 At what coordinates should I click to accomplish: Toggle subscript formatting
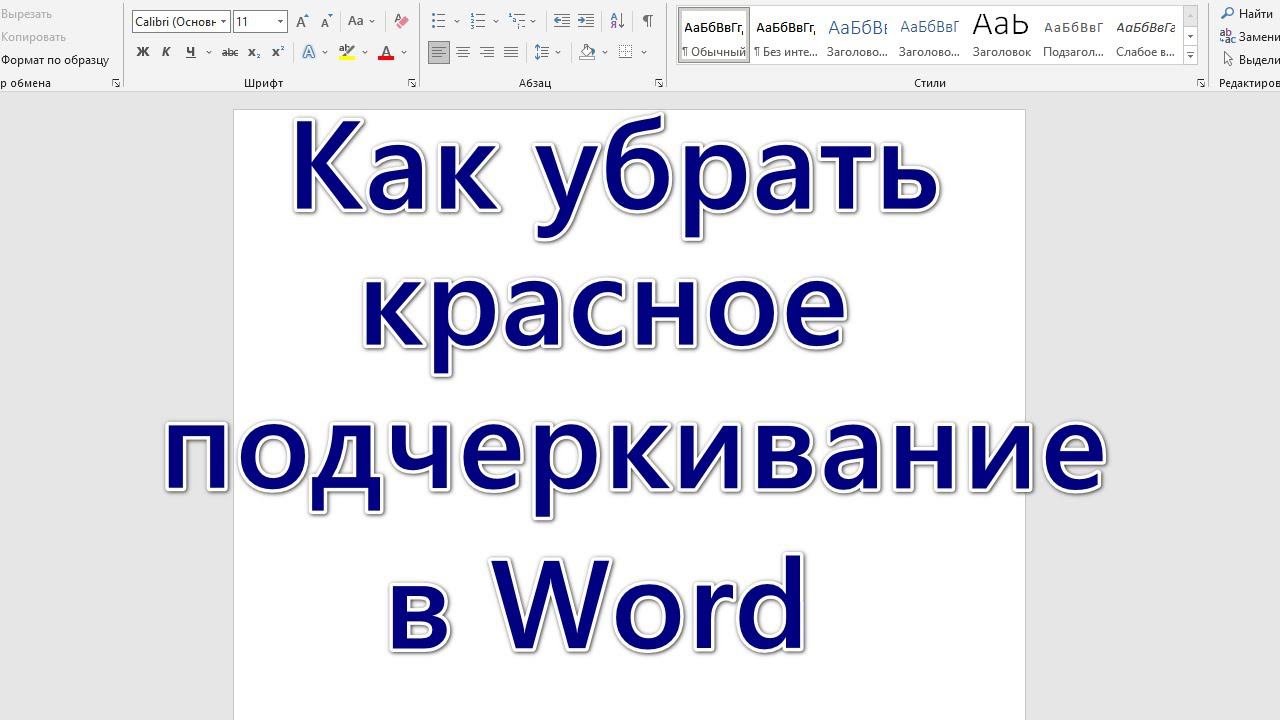coord(254,52)
